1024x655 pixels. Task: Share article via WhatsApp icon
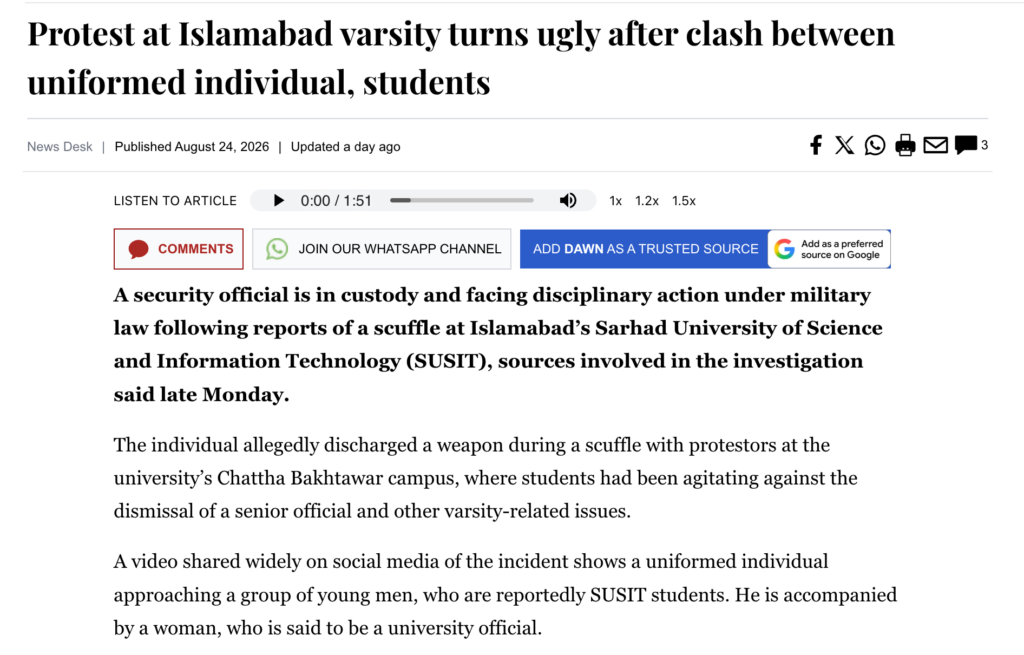point(874,145)
